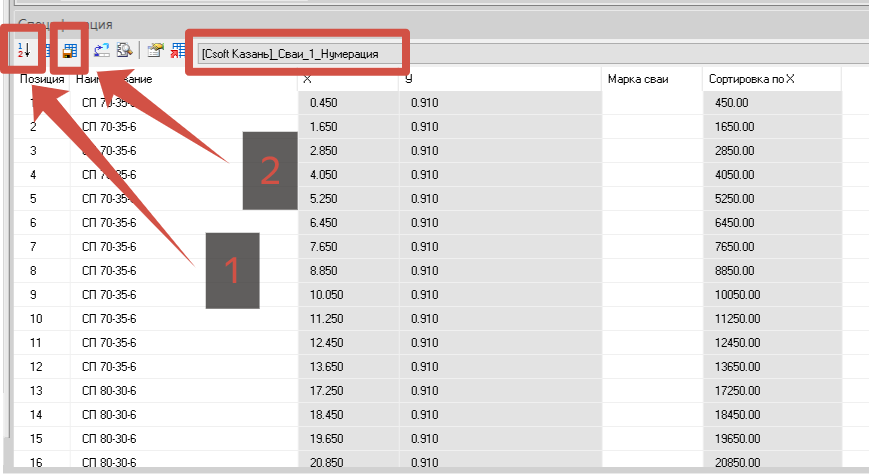
Task: Click the update specification icon with blue arrow
Action: (101, 51)
